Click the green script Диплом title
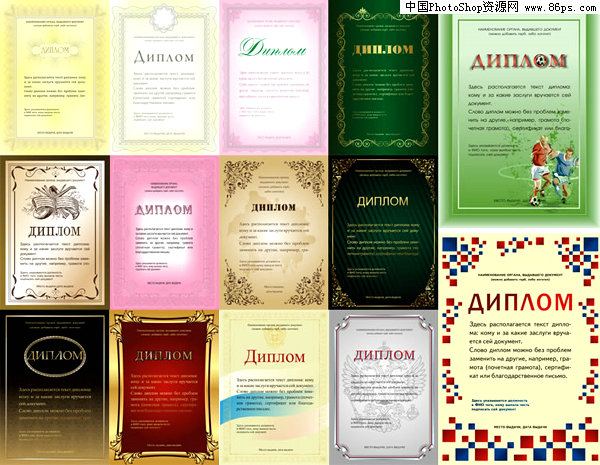The height and width of the screenshot is (465, 600). pos(273,49)
